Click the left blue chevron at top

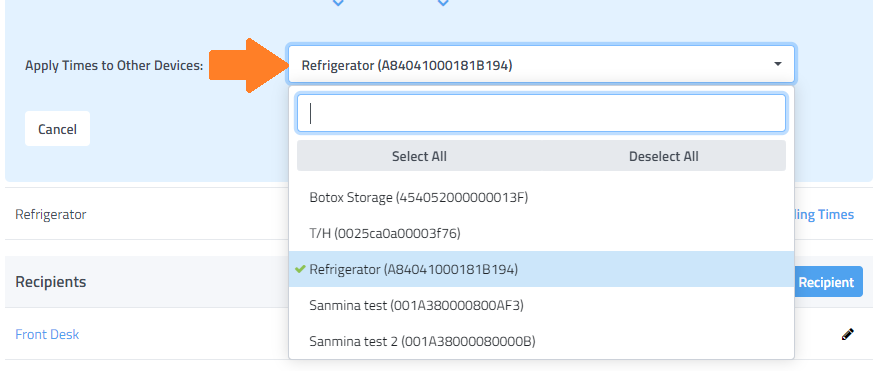338,3
